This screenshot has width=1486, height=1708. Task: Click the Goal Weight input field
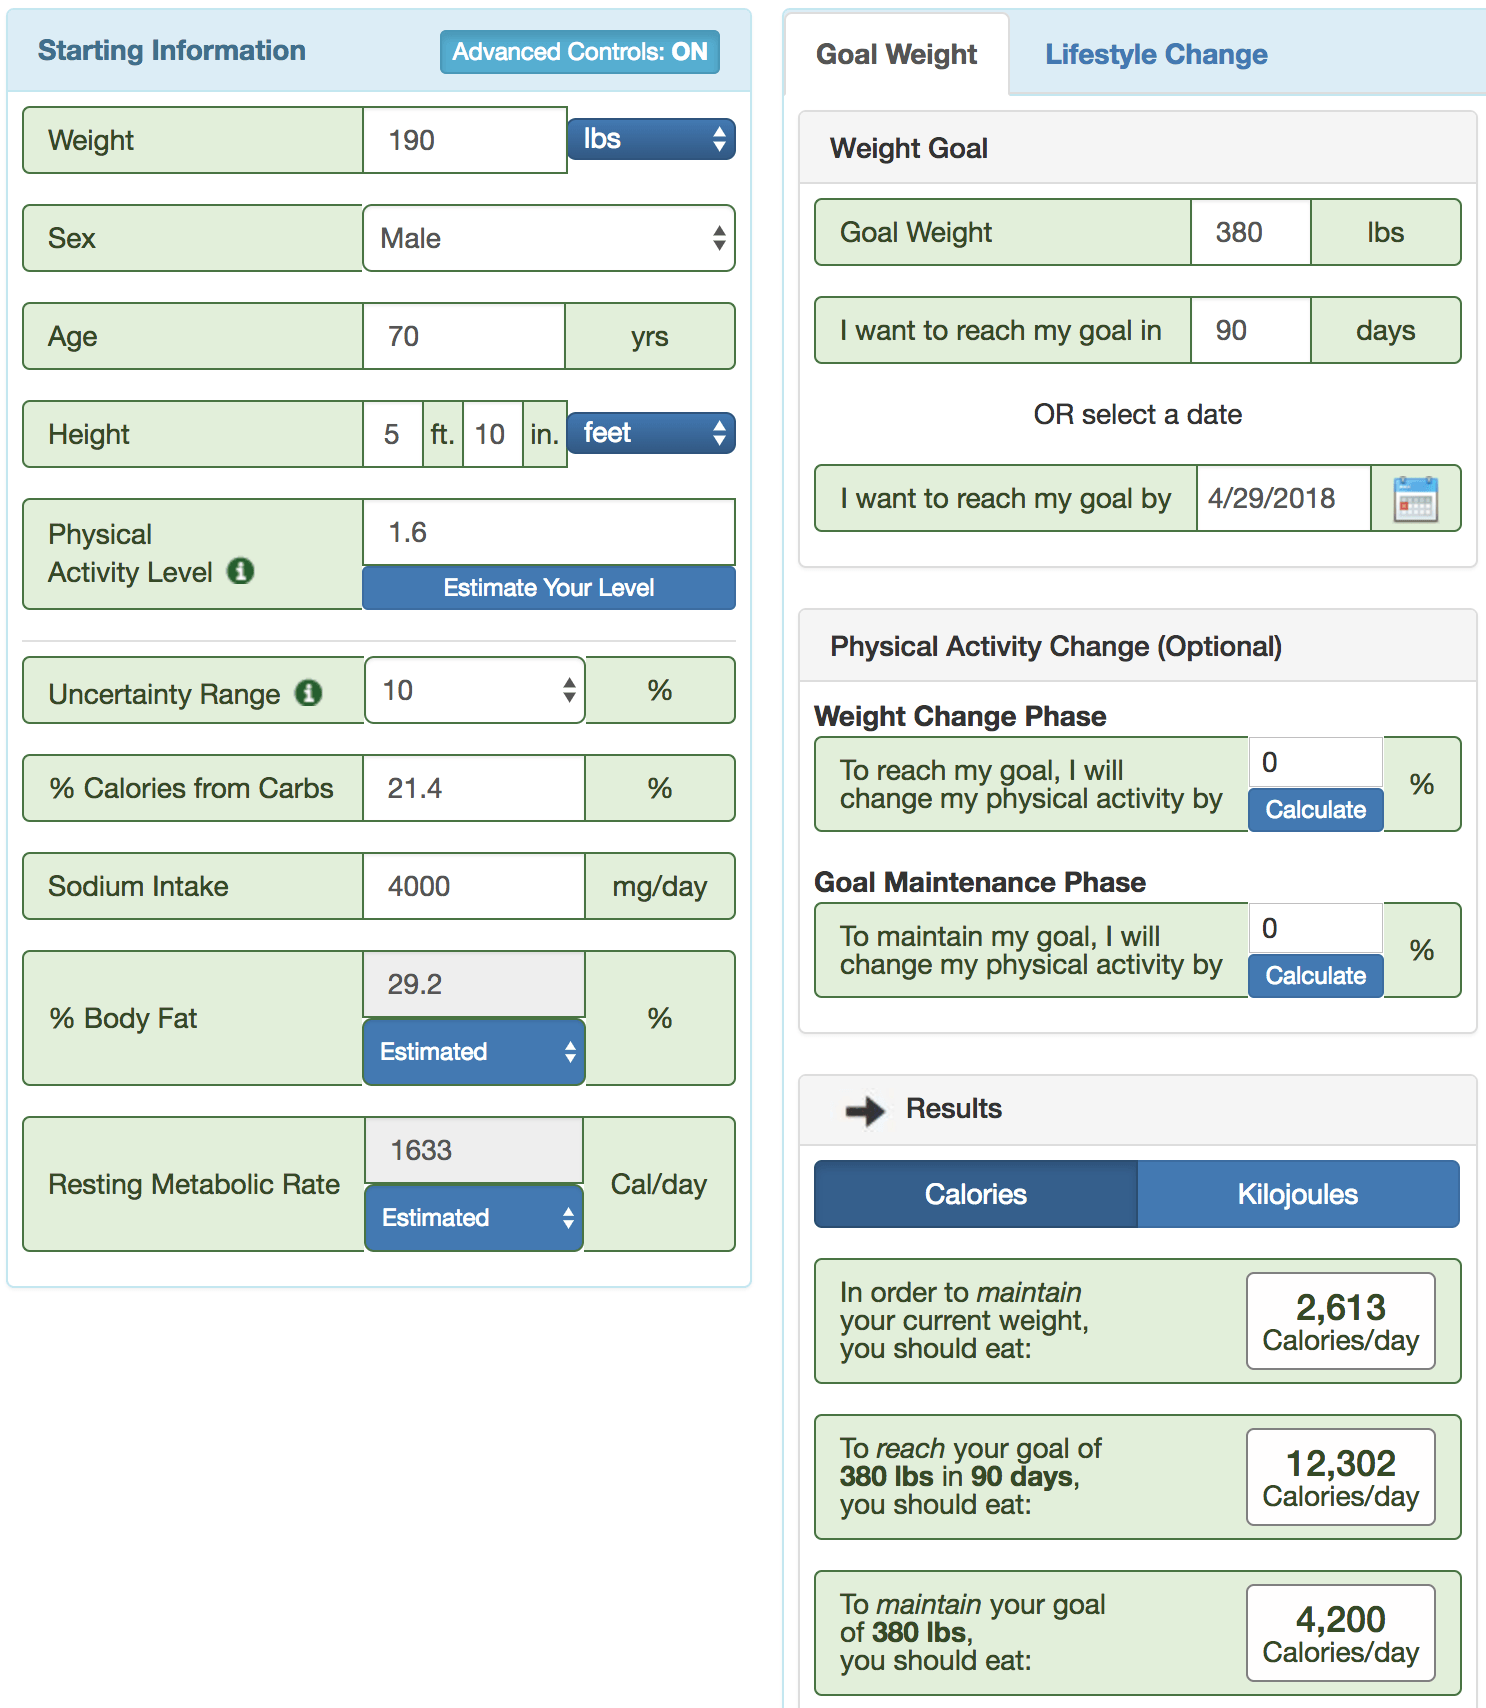click(x=1250, y=233)
